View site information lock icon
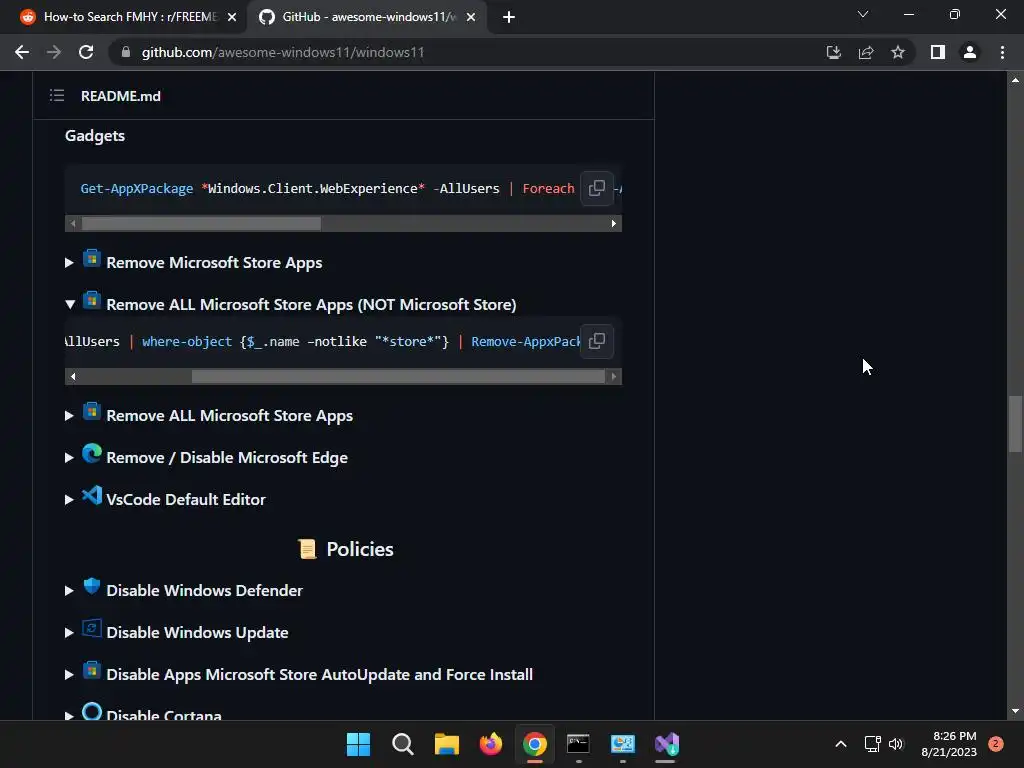Screen dimensions: 1024x768 (126, 52)
